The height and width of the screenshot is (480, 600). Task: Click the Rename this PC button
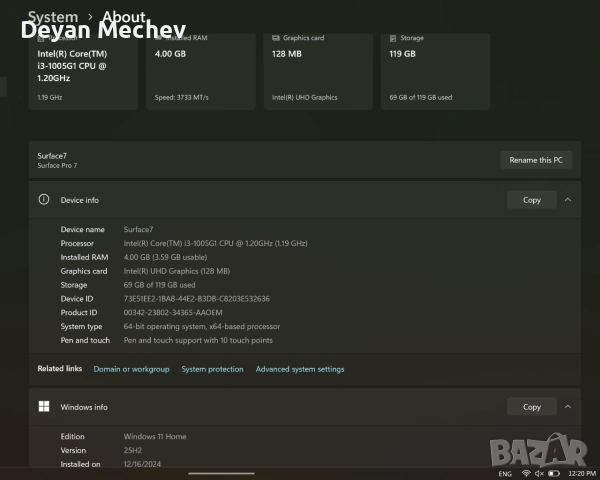(536, 160)
